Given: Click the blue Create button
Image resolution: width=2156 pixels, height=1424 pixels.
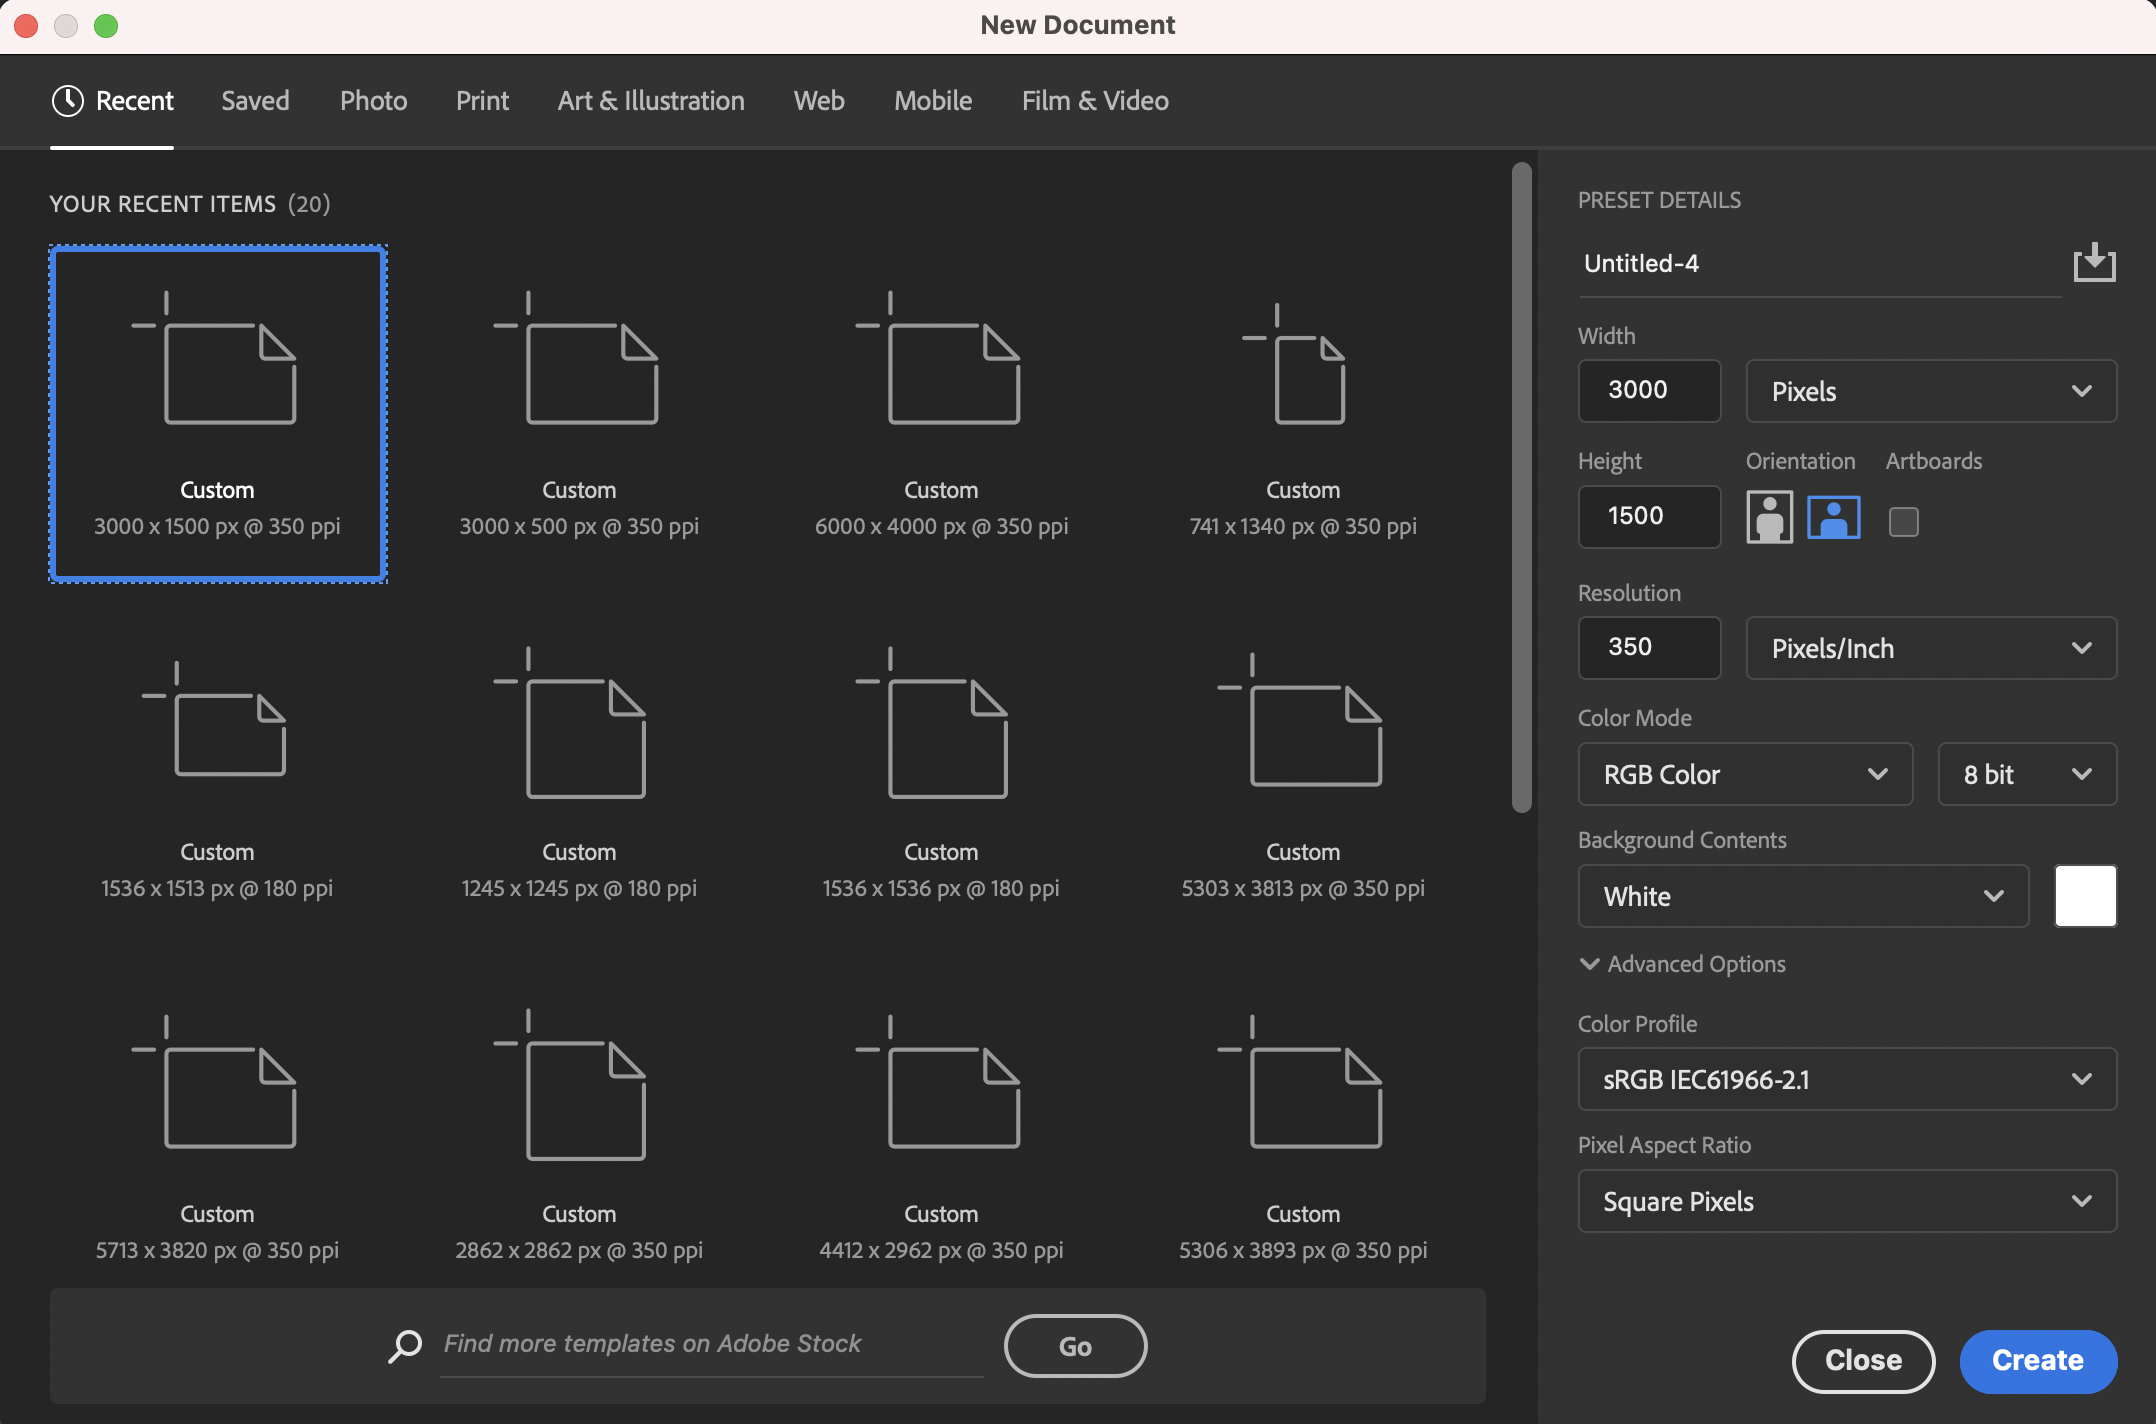Looking at the screenshot, I should coord(2037,1360).
